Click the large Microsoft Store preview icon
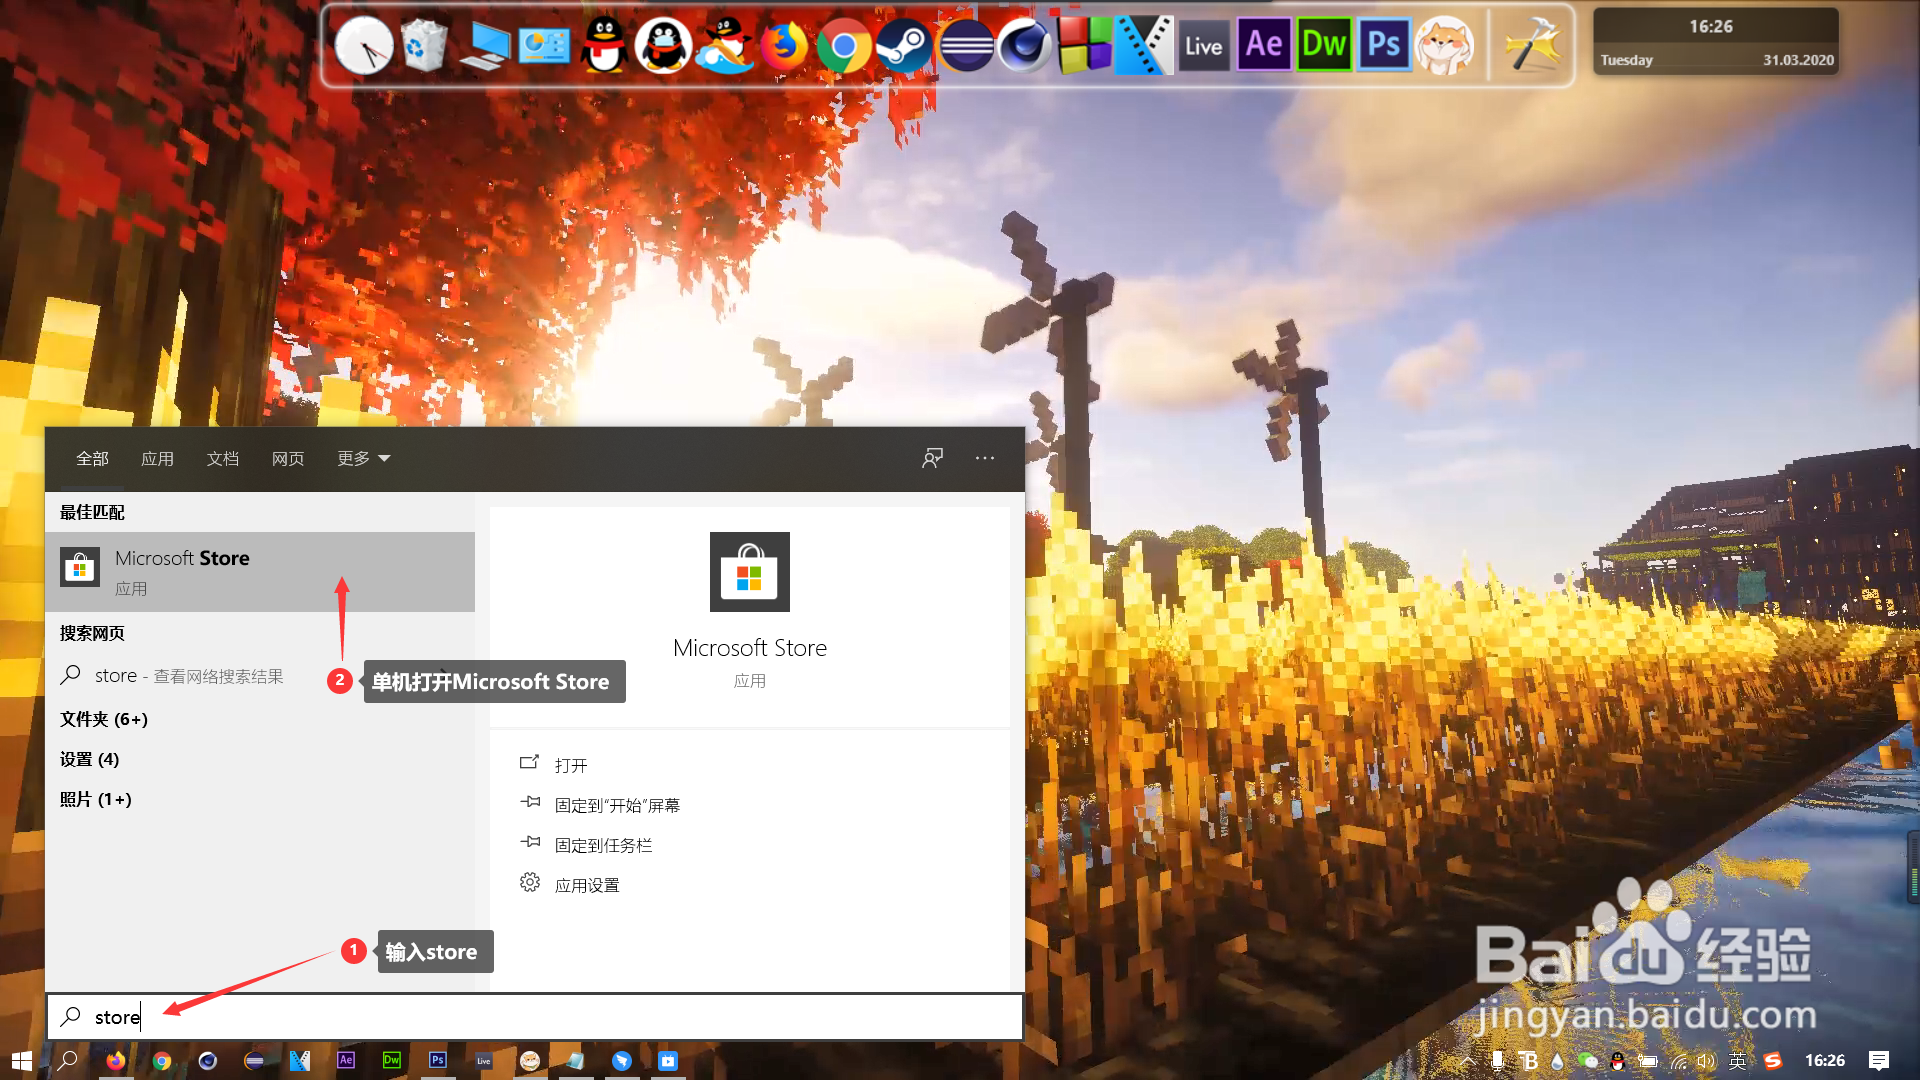1920x1080 pixels. [749, 571]
